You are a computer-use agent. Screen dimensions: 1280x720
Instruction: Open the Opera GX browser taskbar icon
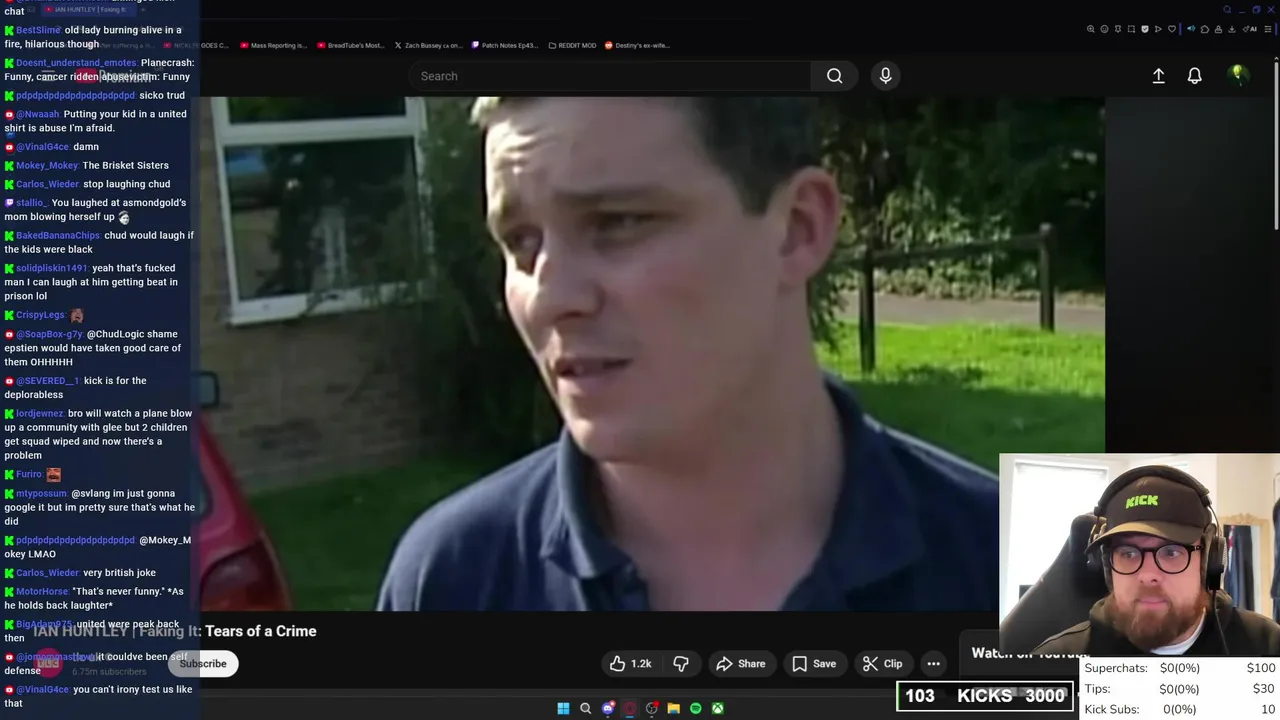(x=630, y=708)
